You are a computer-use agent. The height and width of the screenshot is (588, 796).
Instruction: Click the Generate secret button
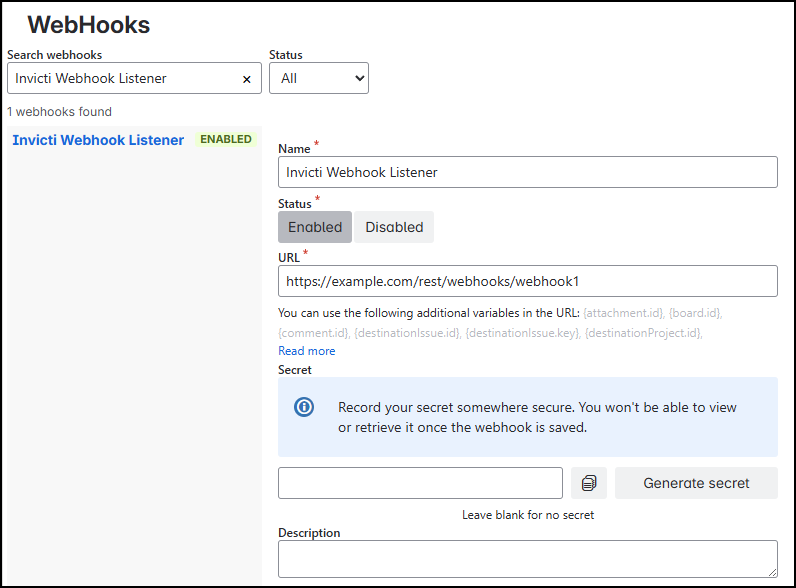pyautogui.click(x=696, y=483)
